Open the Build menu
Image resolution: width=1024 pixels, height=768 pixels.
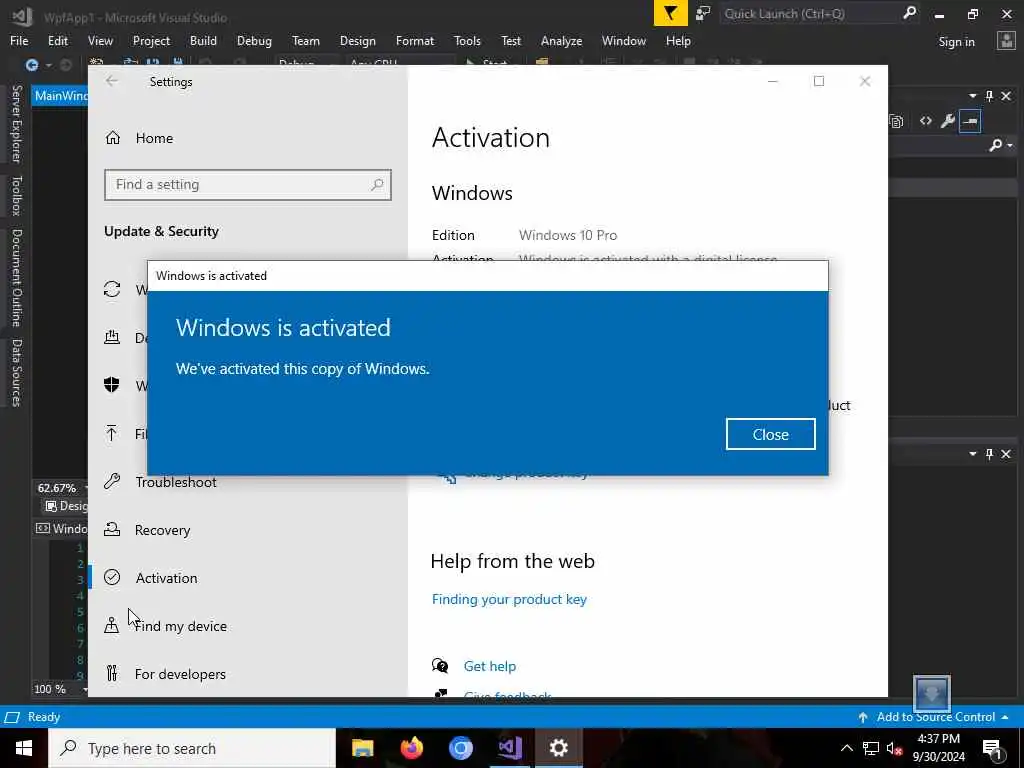coord(203,40)
